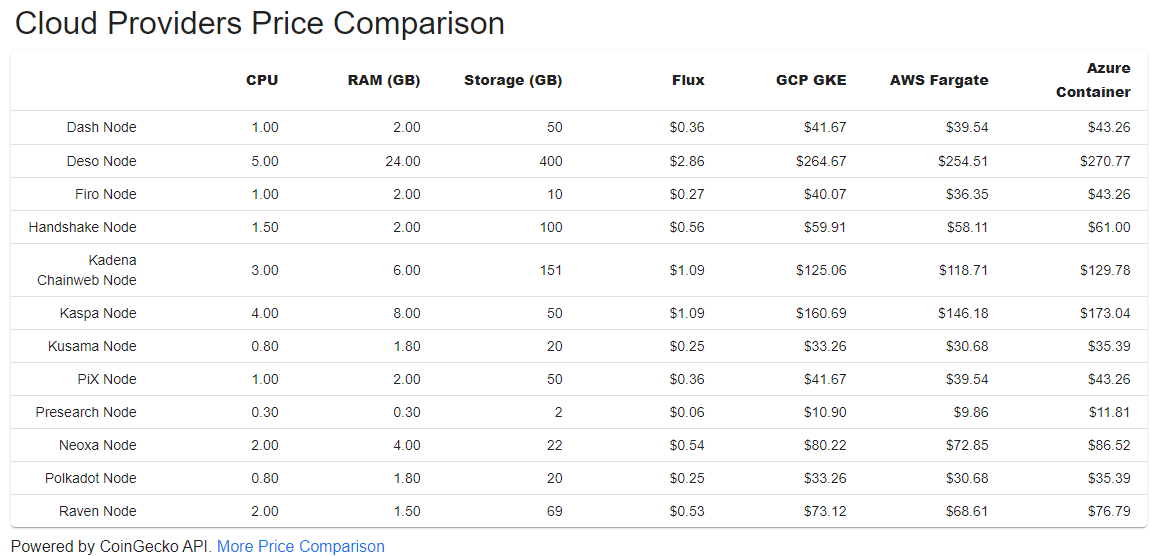Click the $160.69 GCP GKE price
This screenshot has height=556, width=1150.
[821, 313]
